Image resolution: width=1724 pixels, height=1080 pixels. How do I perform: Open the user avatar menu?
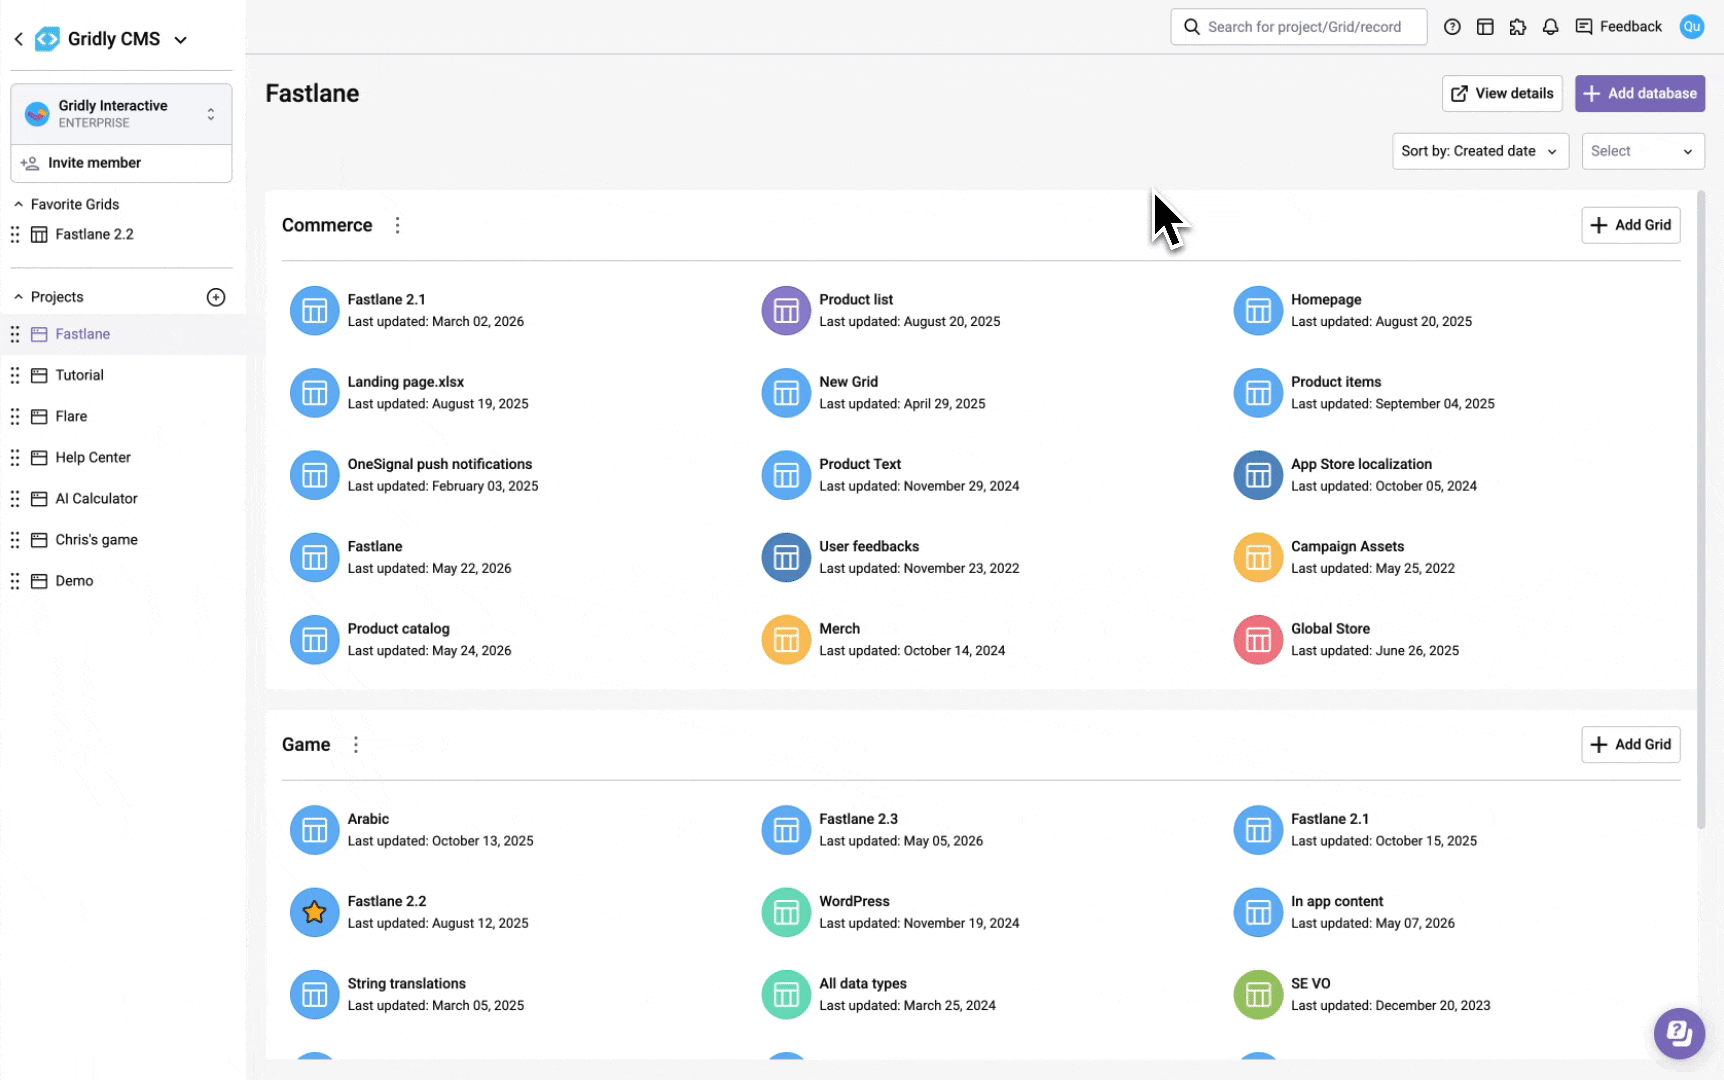1691,27
